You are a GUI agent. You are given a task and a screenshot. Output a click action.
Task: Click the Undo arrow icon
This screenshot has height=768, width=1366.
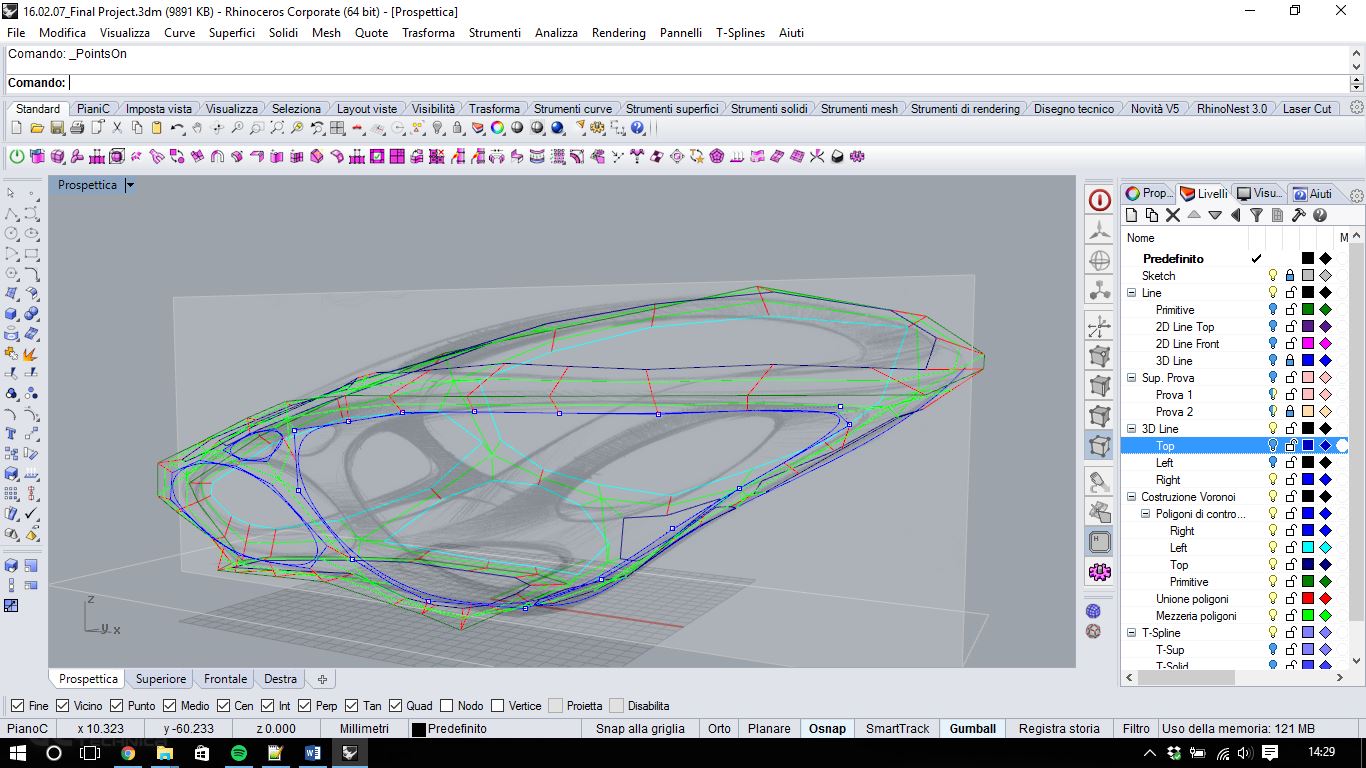point(177,128)
